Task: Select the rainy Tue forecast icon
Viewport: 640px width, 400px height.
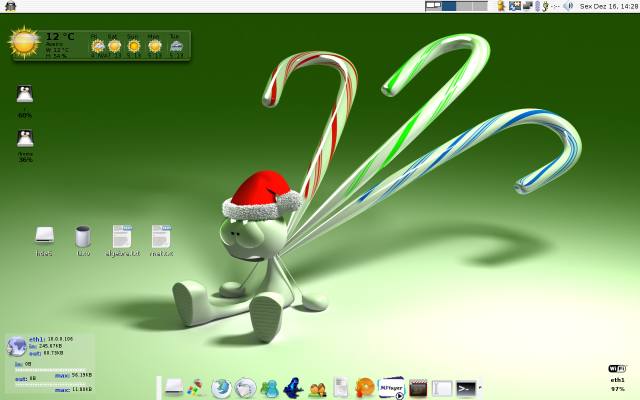Action: click(176, 46)
